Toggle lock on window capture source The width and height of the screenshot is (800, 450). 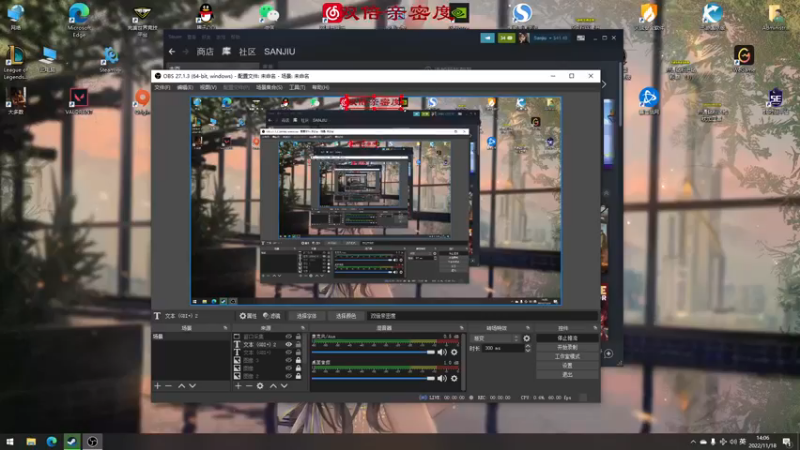point(298,337)
